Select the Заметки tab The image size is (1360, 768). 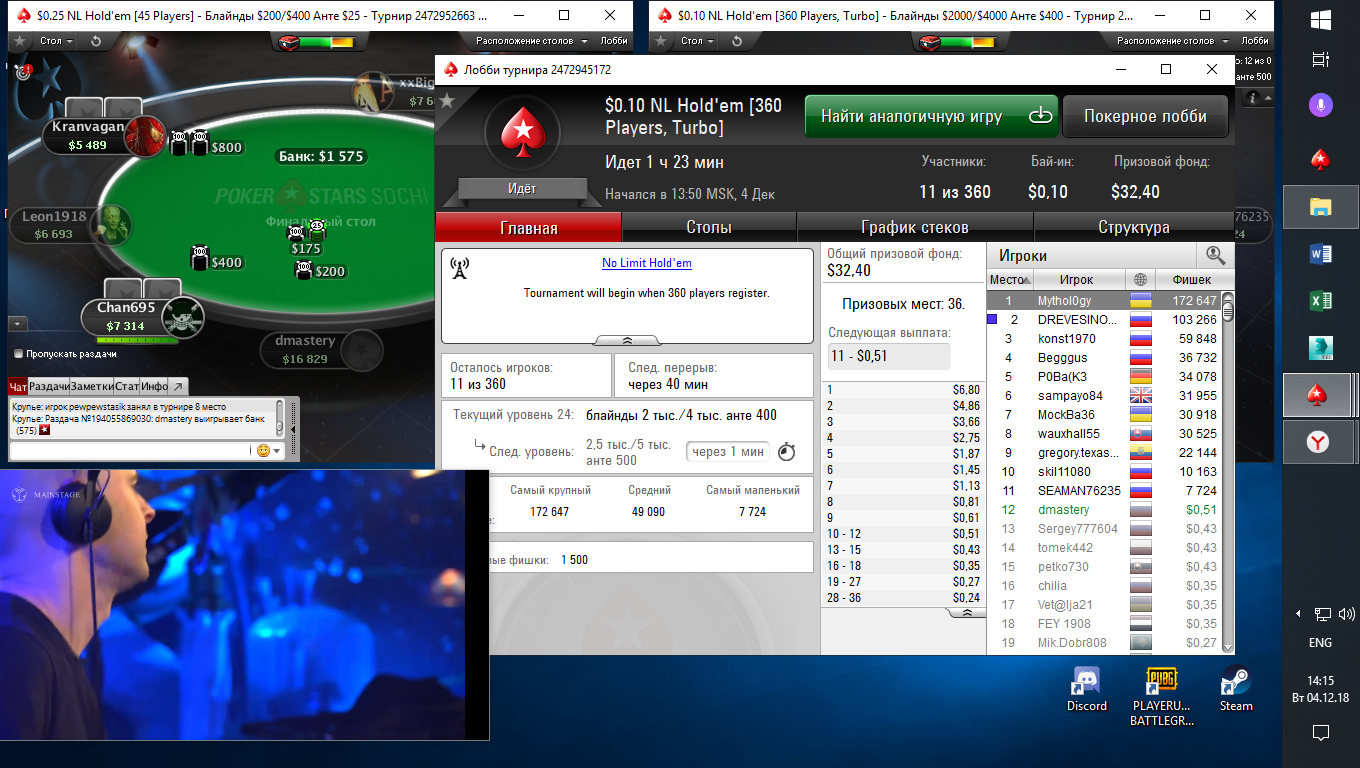point(92,386)
